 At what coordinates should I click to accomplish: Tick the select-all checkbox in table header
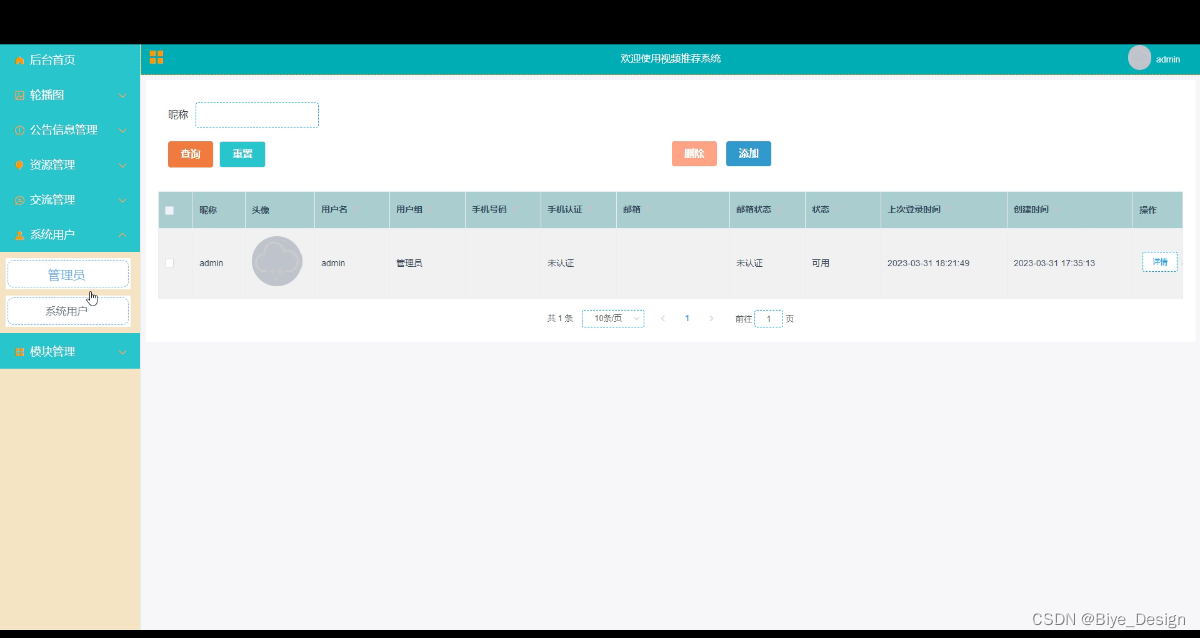(x=169, y=210)
